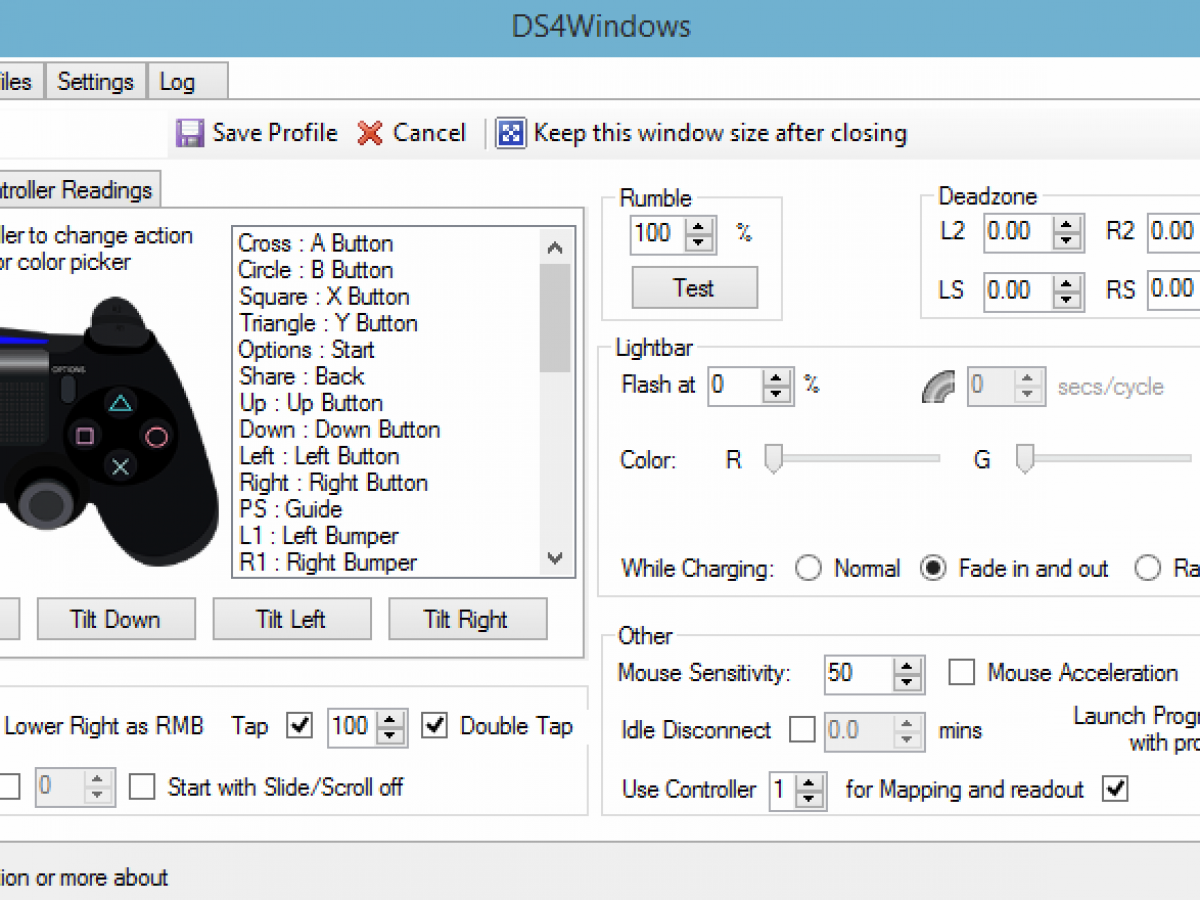
Task: Increase the Rumble percentage
Action: [701, 226]
